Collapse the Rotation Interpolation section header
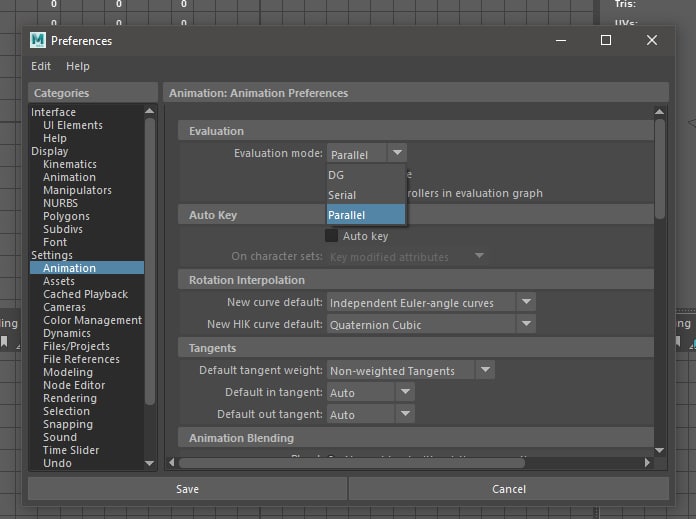This screenshot has height=519, width=696. coord(415,280)
